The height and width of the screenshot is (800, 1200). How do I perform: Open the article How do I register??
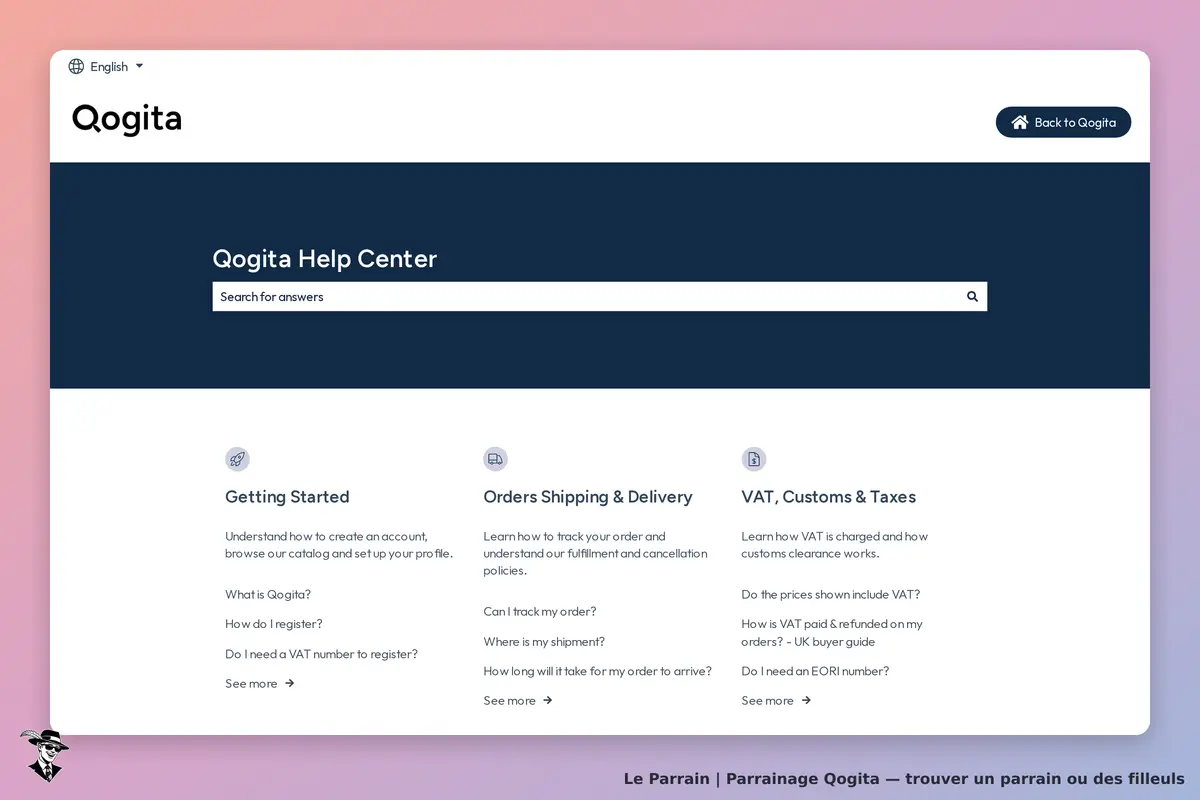coord(274,624)
